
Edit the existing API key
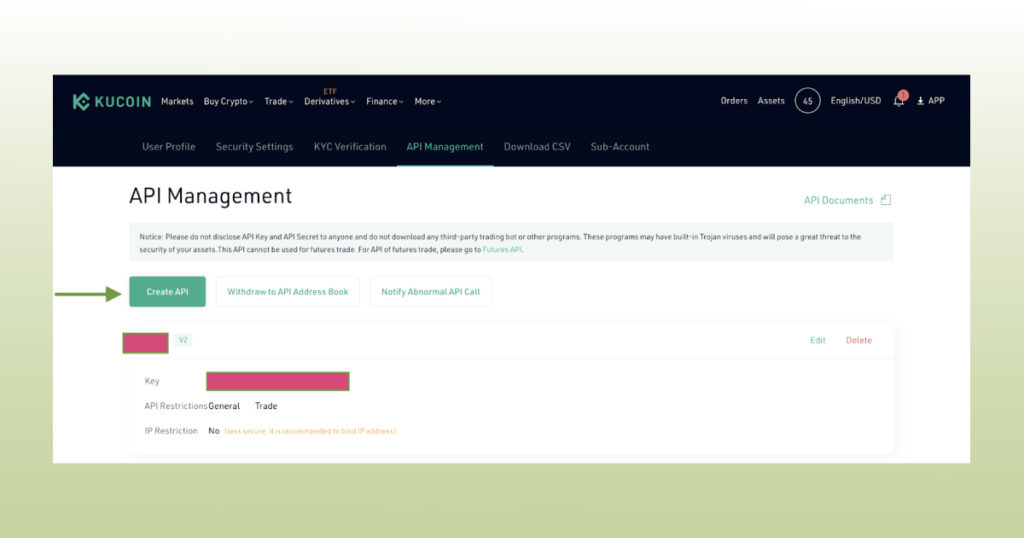point(818,340)
